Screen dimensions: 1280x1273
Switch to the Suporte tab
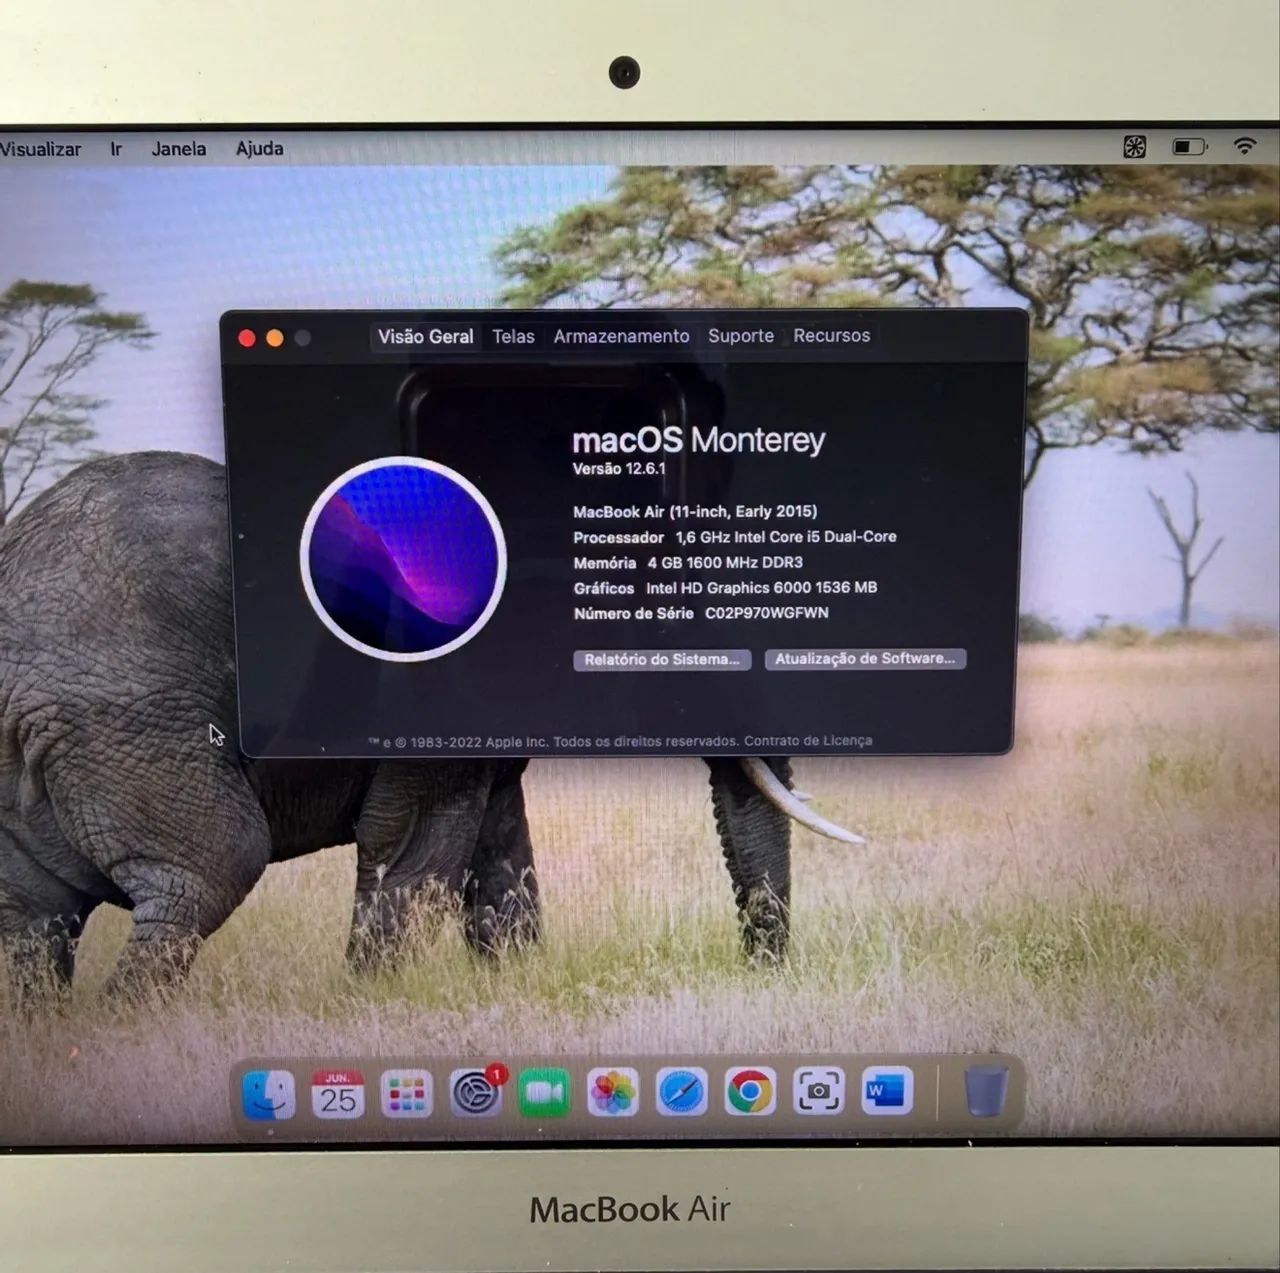741,336
